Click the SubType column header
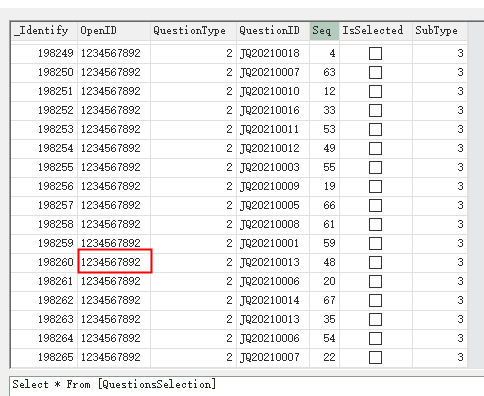Image resolution: width=484 pixels, height=396 pixels. click(440, 31)
